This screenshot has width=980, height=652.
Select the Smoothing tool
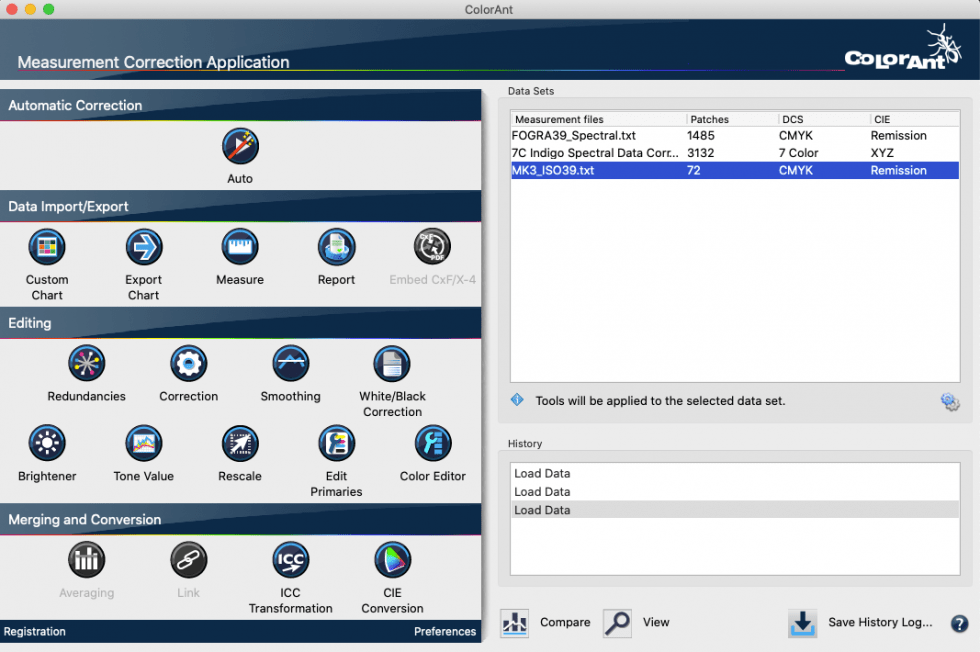[x=290, y=363]
